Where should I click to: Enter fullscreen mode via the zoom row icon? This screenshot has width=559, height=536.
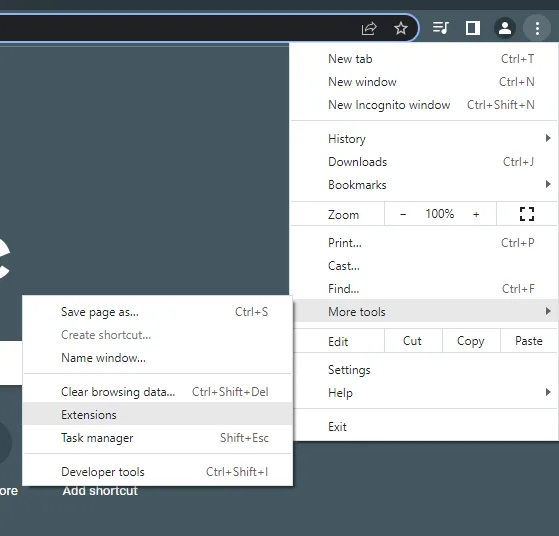[527, 214]
